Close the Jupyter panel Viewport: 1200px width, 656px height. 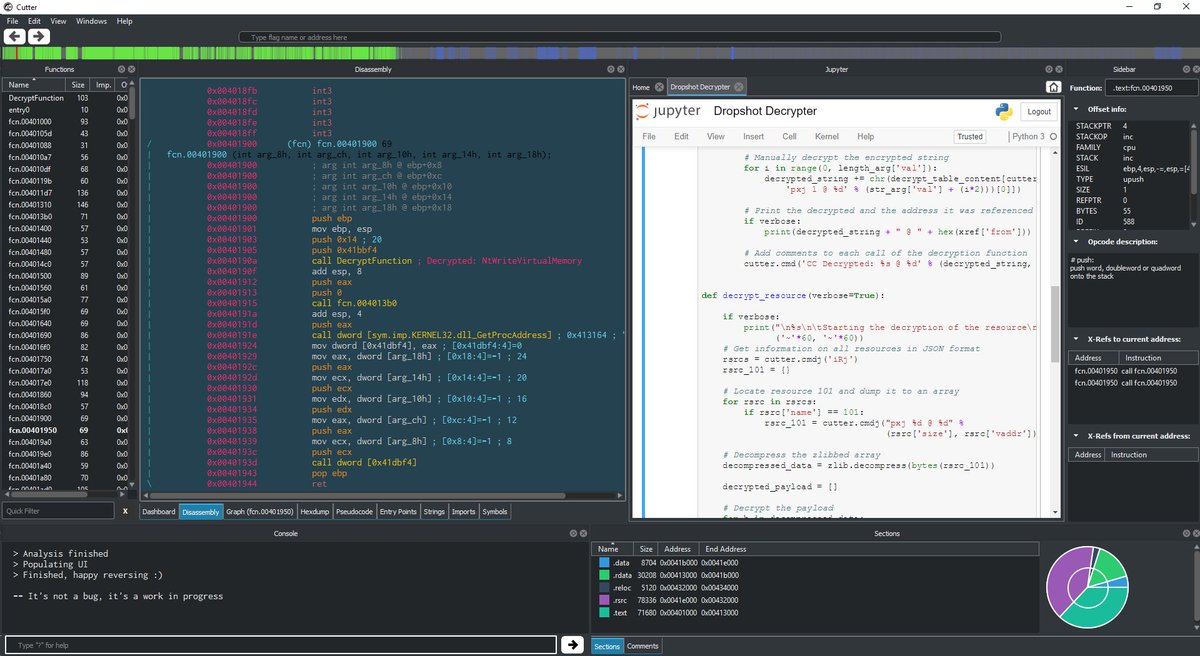click(x=1057, y=69)
